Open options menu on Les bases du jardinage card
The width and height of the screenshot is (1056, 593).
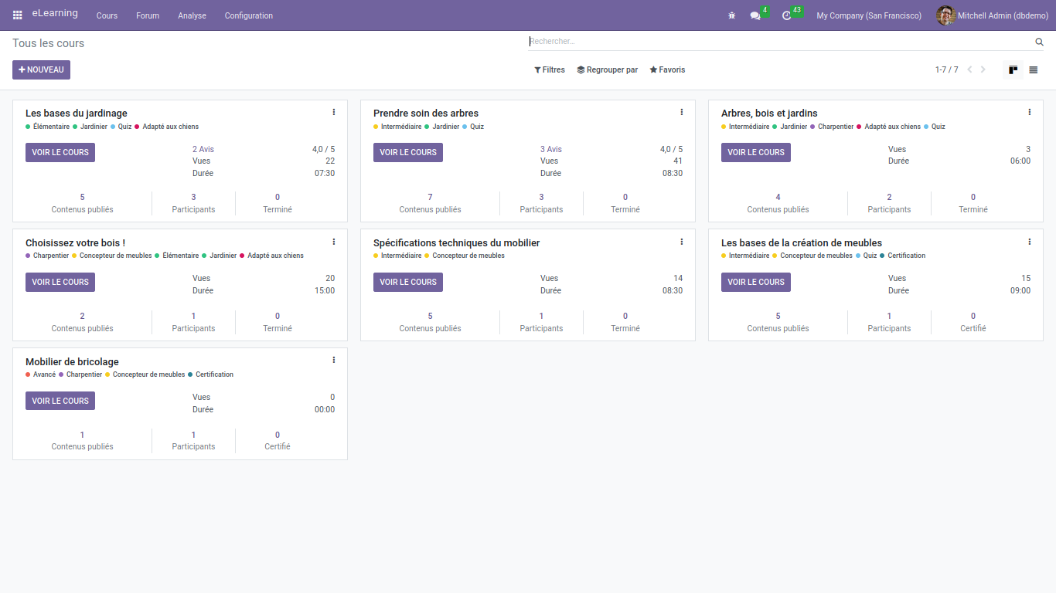334,112
